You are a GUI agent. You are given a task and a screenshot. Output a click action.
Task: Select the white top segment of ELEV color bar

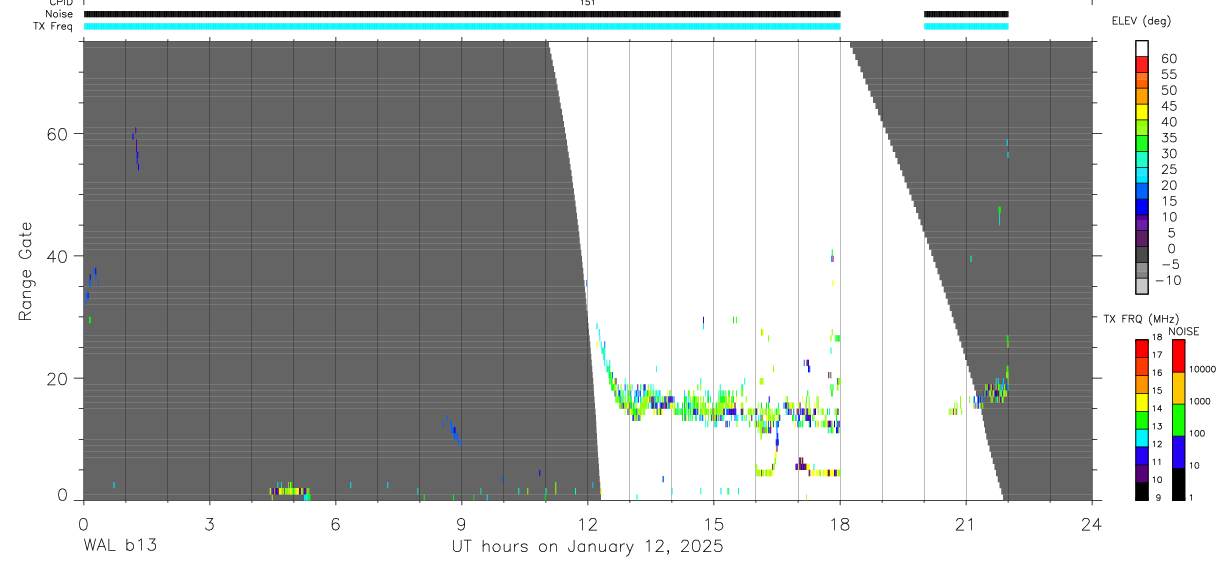pyautogui.click(x=1142, y=48)
